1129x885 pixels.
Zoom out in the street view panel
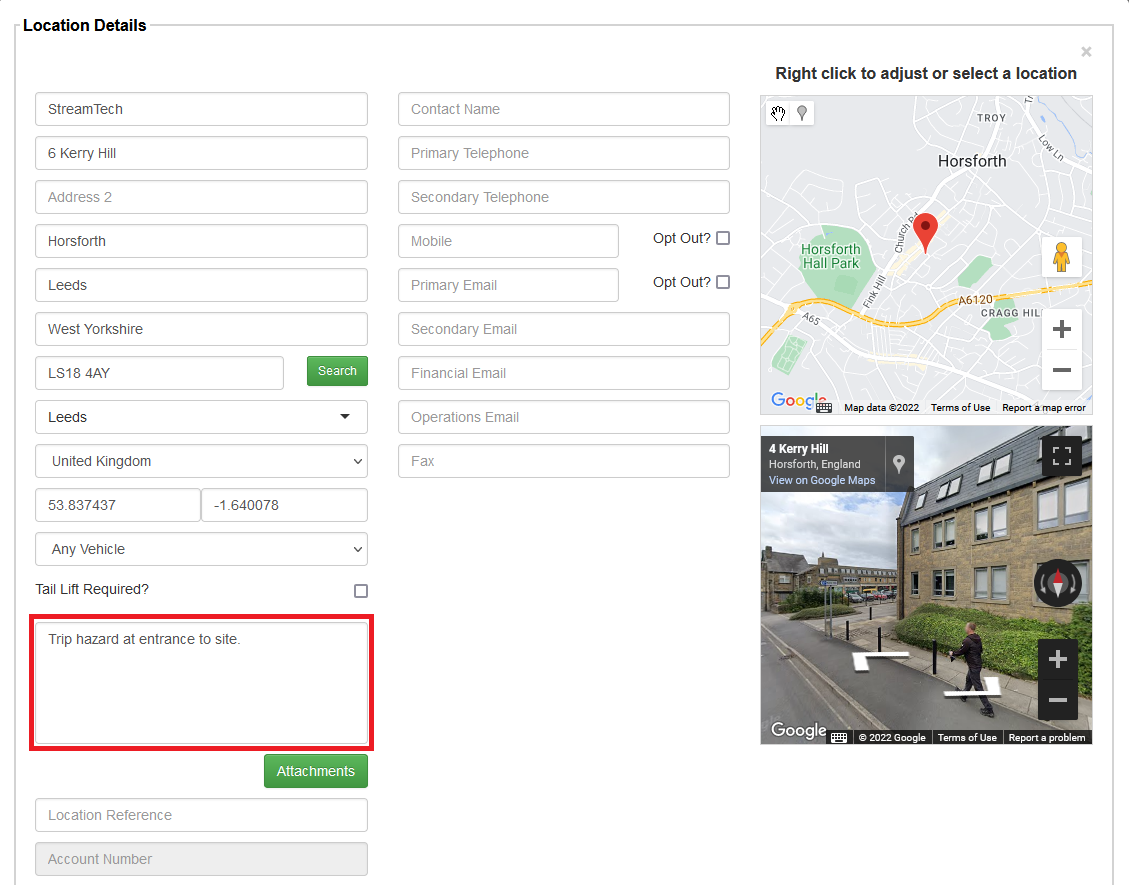tap(1058, 701)
